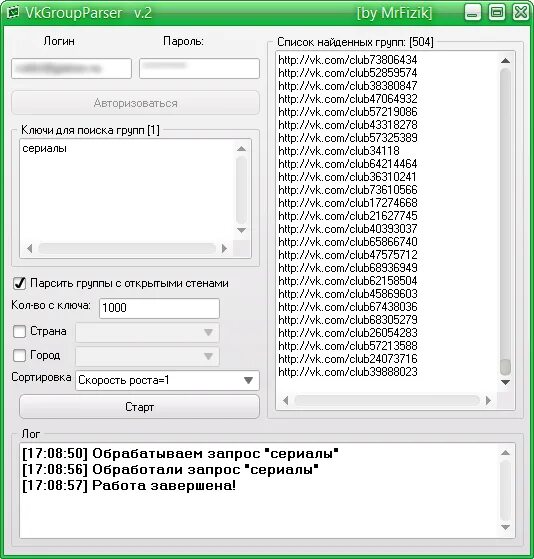Select http://vk.com/club38380847 in list
Viewport: 534px width, 559px height.
pyautogui.click(x=348, y=86)
